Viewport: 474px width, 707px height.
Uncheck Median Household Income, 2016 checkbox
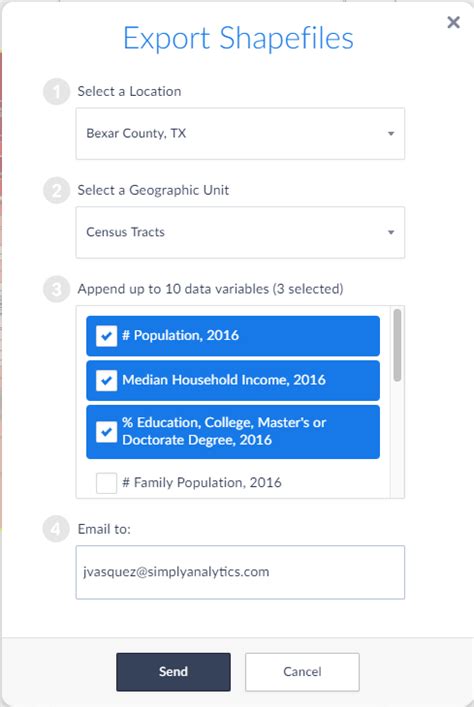click(x=106, y=381)
